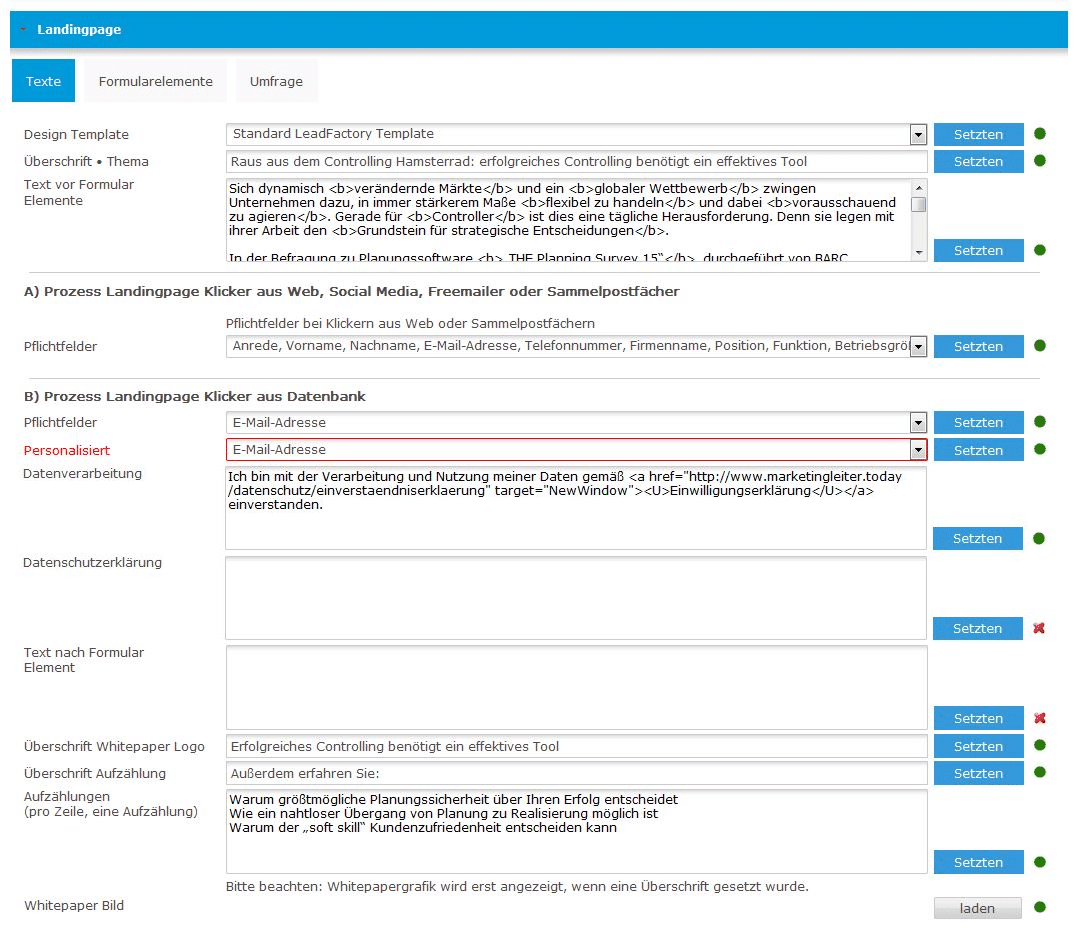Switch to the Formularelemente tab
The image size is (1083, 936).
(155, 81)
